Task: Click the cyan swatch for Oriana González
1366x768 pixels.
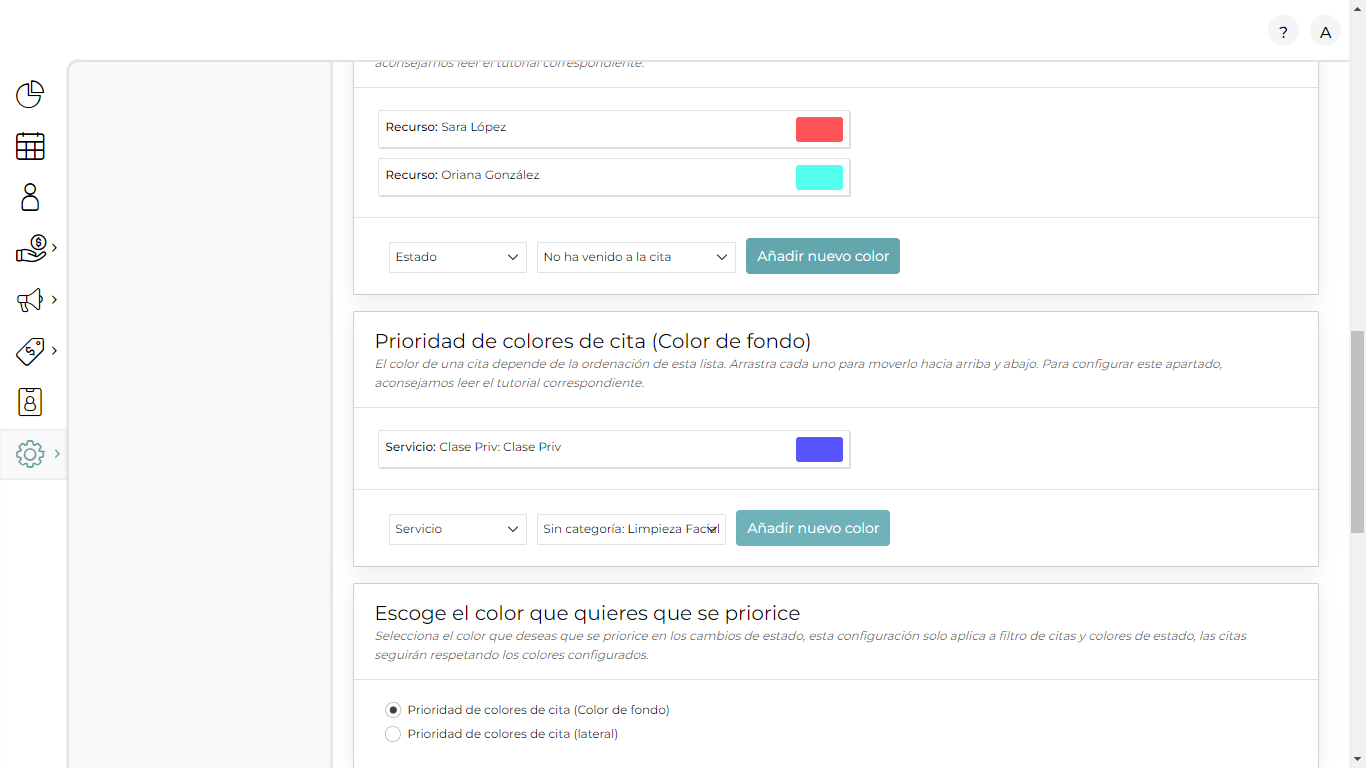Action: tap(819, 177)
